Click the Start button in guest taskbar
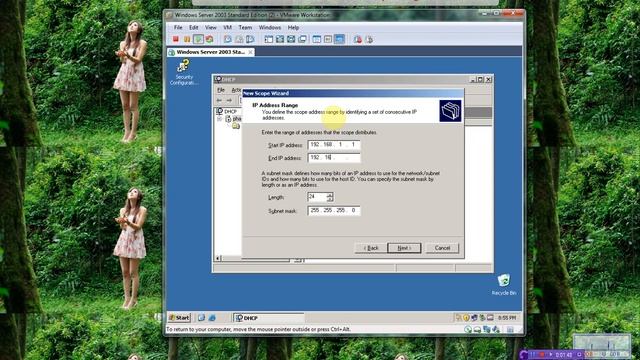 pyautogui.click(x=180, y=318)
